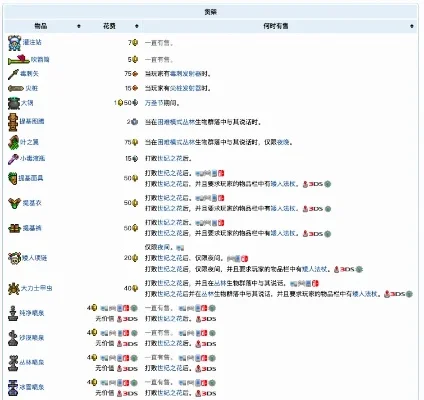Click the Leaf Wings icon beside 叶之翼

click(x=13, y=142)
